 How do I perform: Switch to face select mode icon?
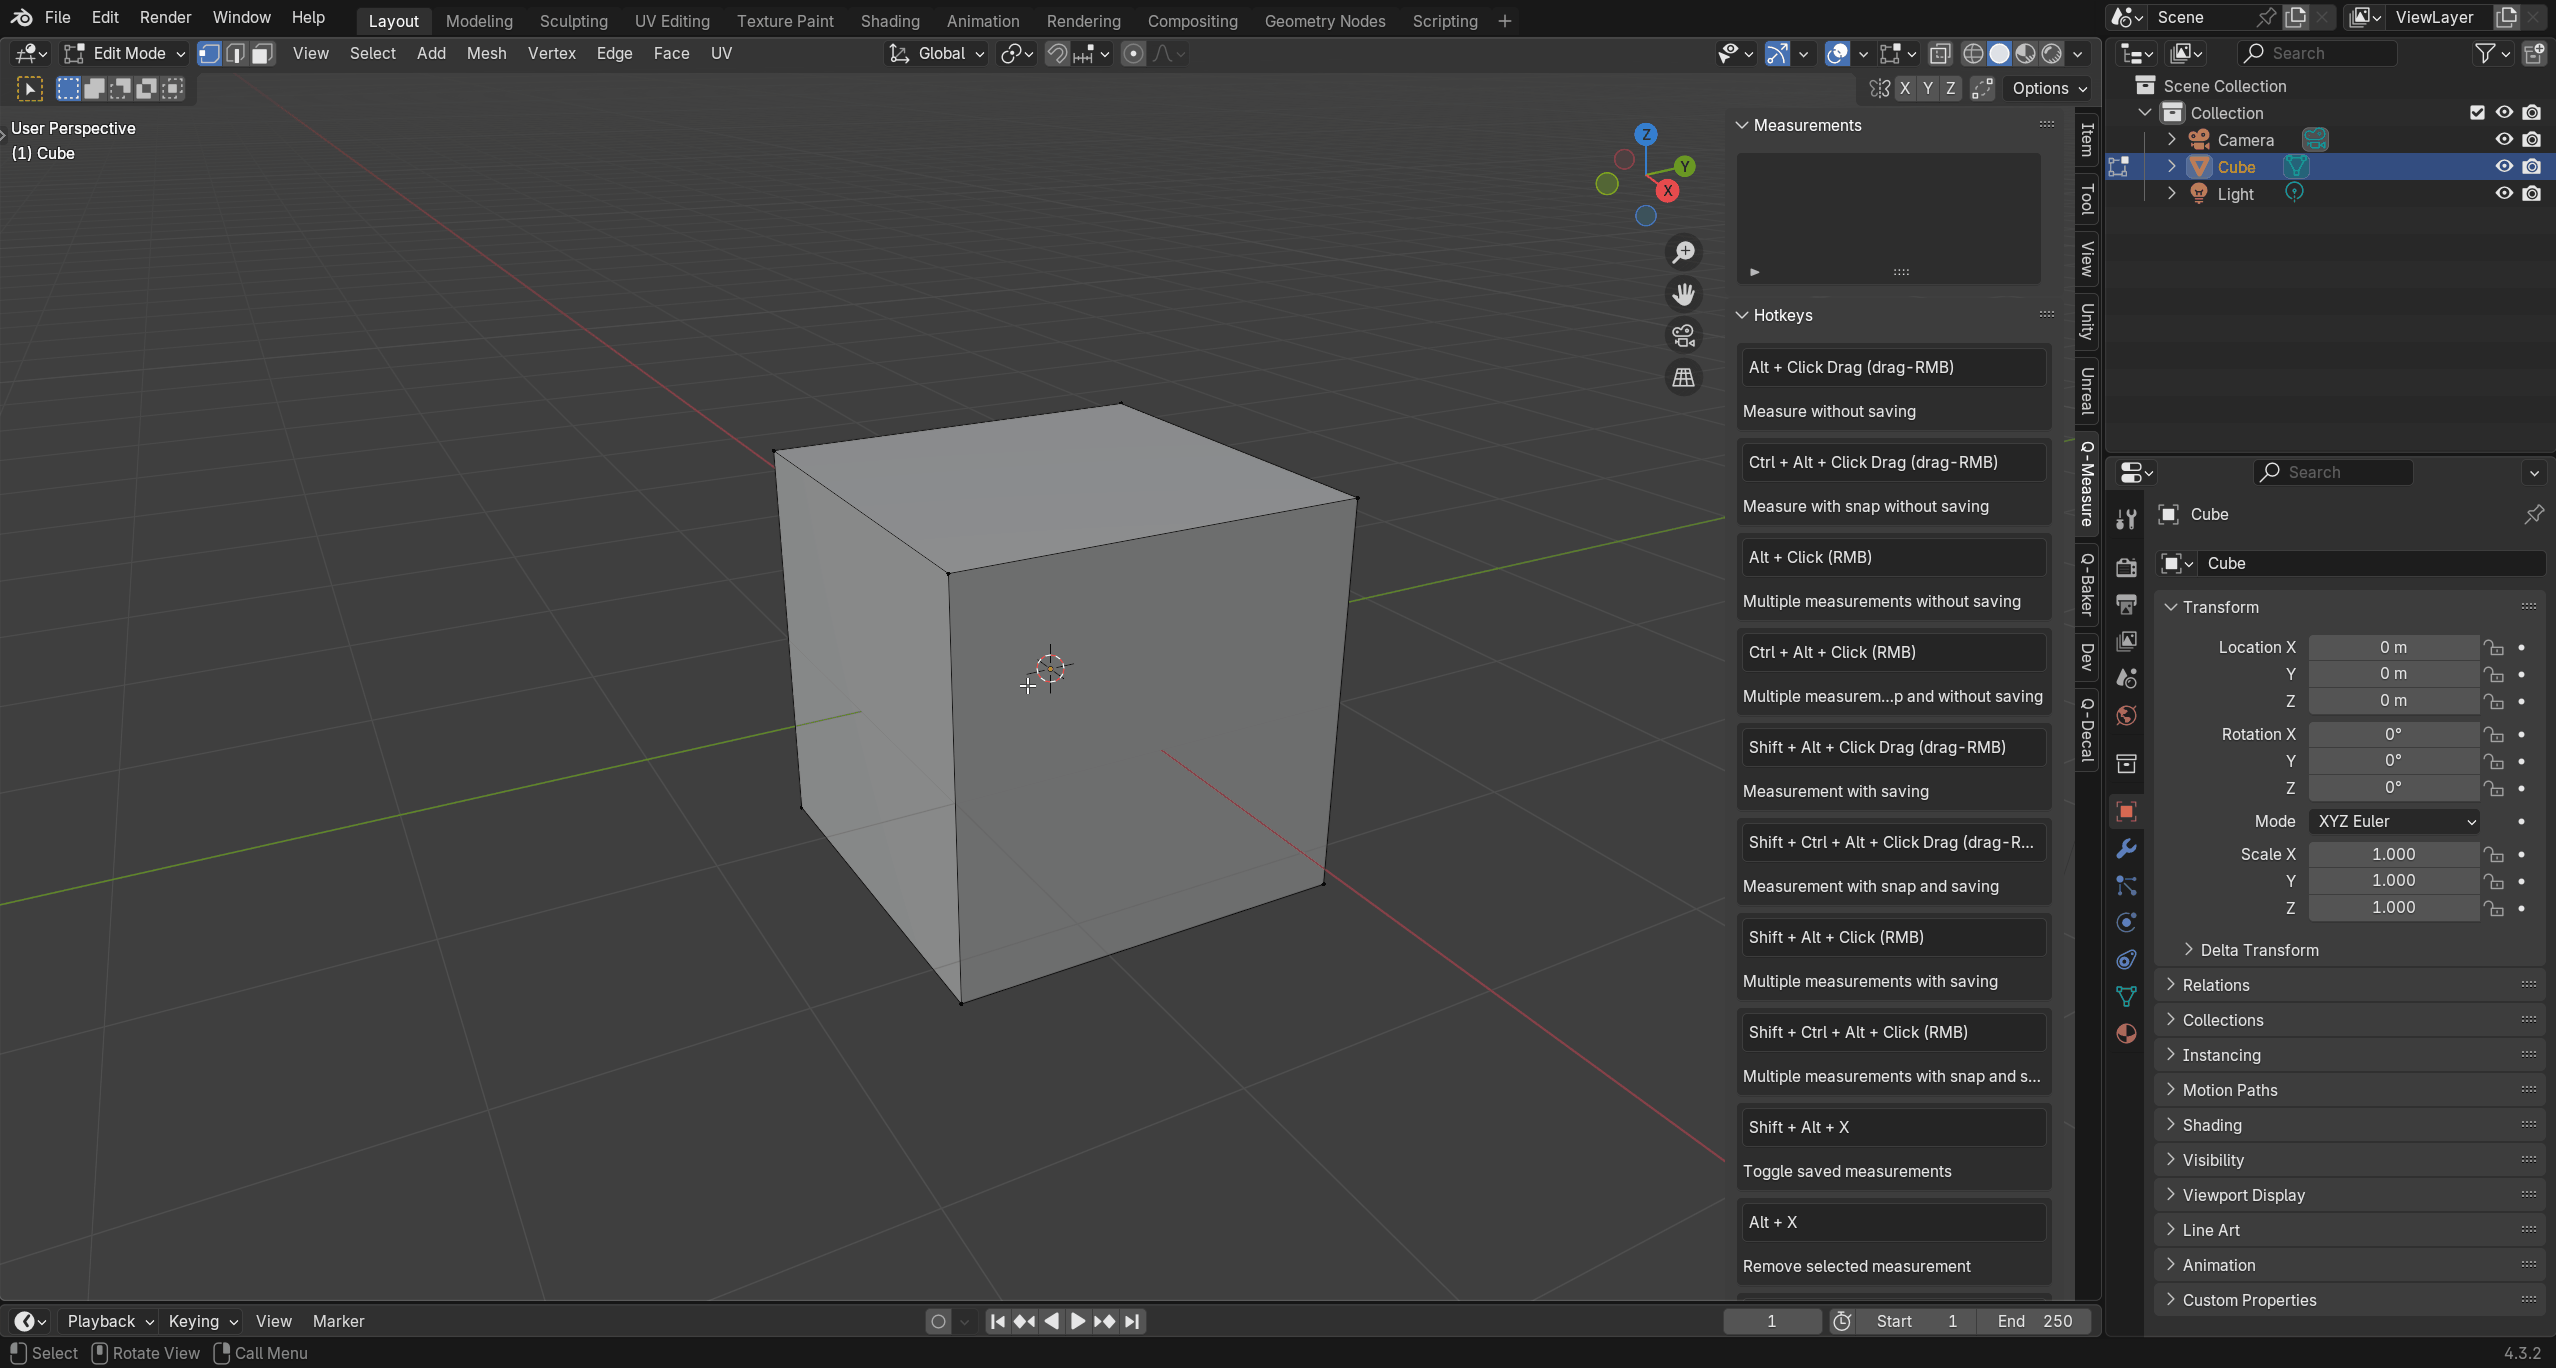point(263,53)
